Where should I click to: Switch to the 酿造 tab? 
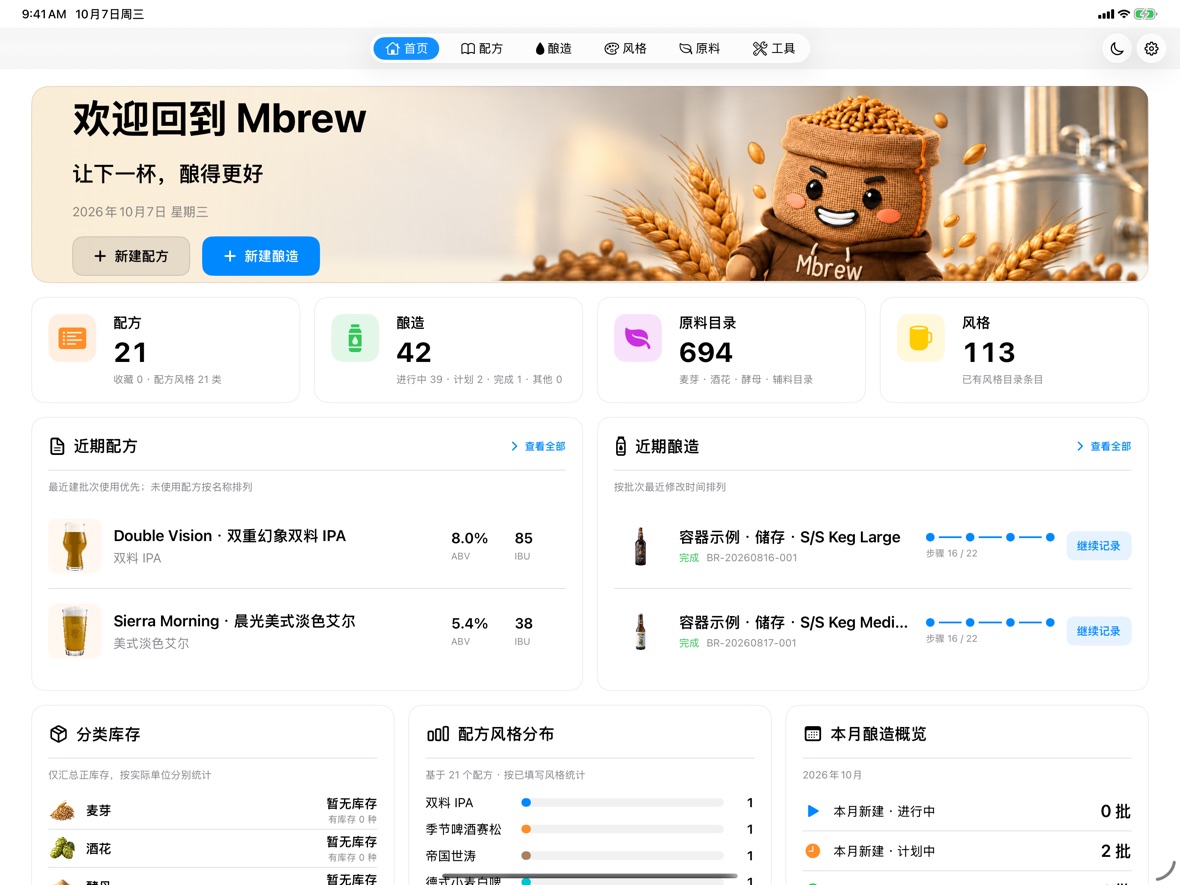[553, 48]
